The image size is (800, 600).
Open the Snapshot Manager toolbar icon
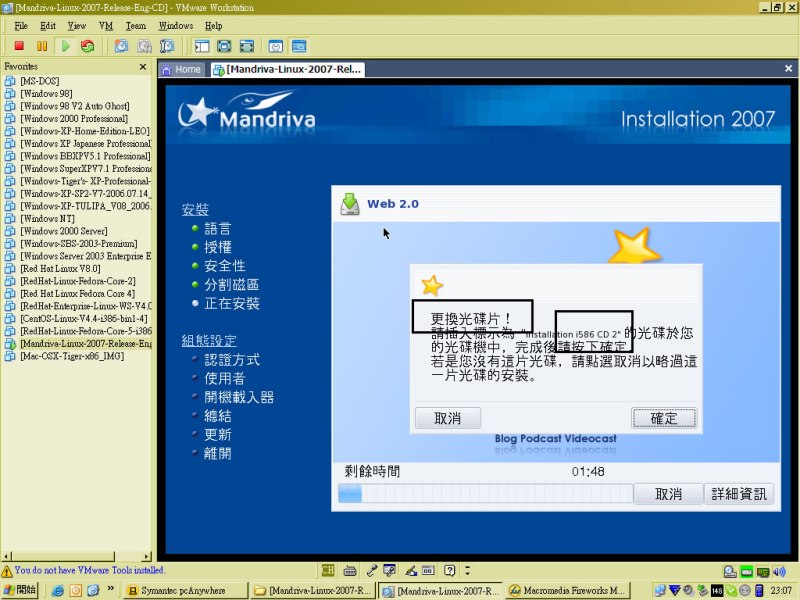[x=167, y=46]
